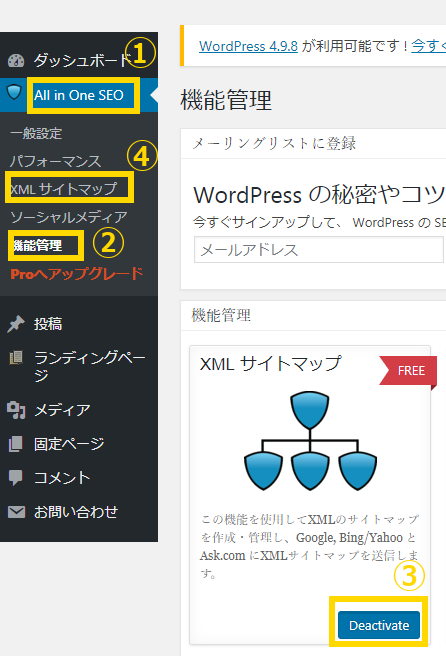Image resolution: width=446 pixels, height=656 pixels.
Task: Click the XML サイトマップ card title
Action: pyautogui.click(x=271, y=364)
